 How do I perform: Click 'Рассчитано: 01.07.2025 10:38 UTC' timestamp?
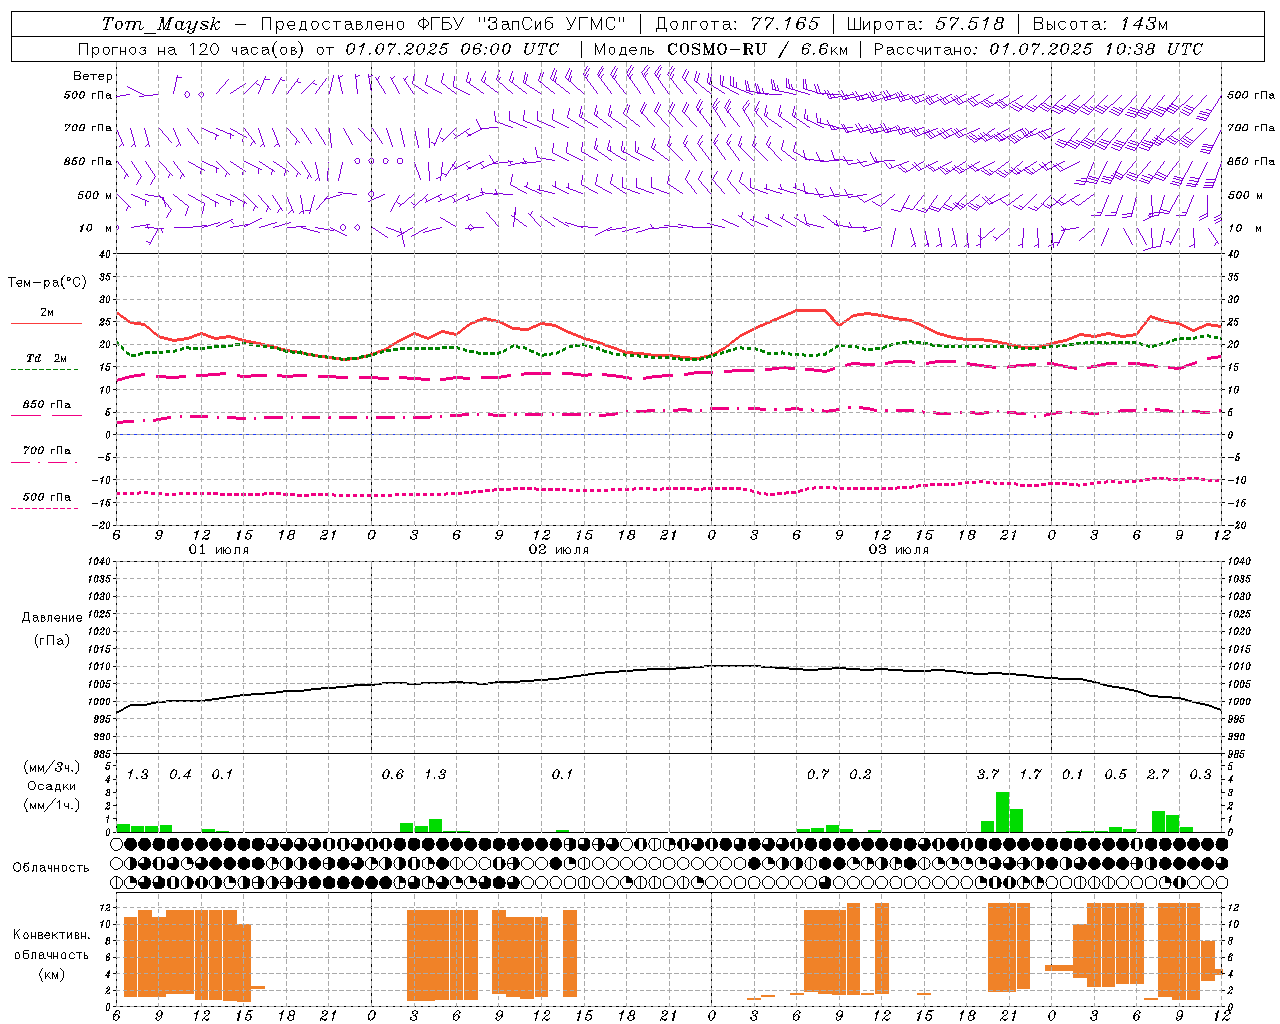tap(1038, 49)
